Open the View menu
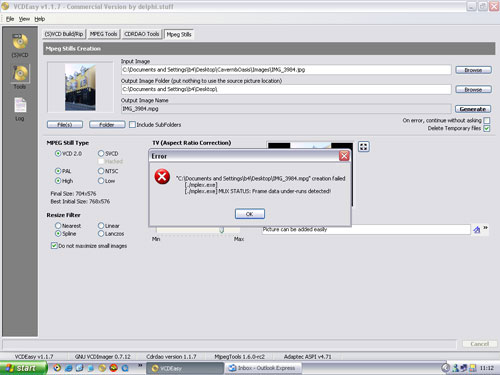 [24, 19]
